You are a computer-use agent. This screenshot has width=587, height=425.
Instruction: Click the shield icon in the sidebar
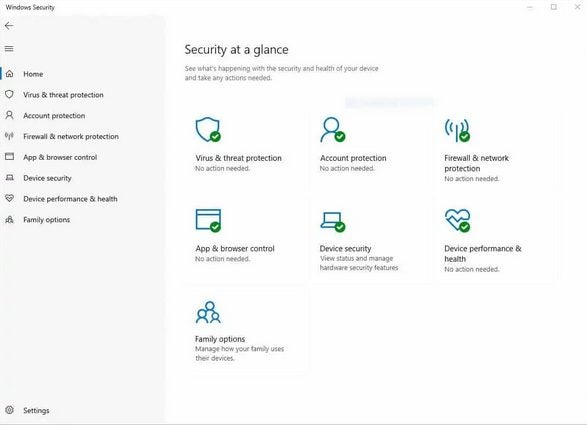[x=9, y=94]
